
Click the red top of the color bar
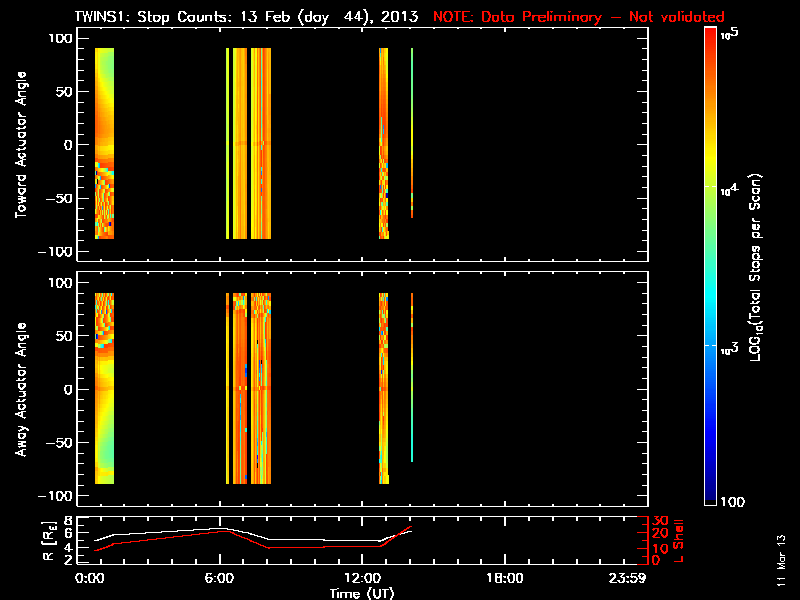[x=710, y=40]
